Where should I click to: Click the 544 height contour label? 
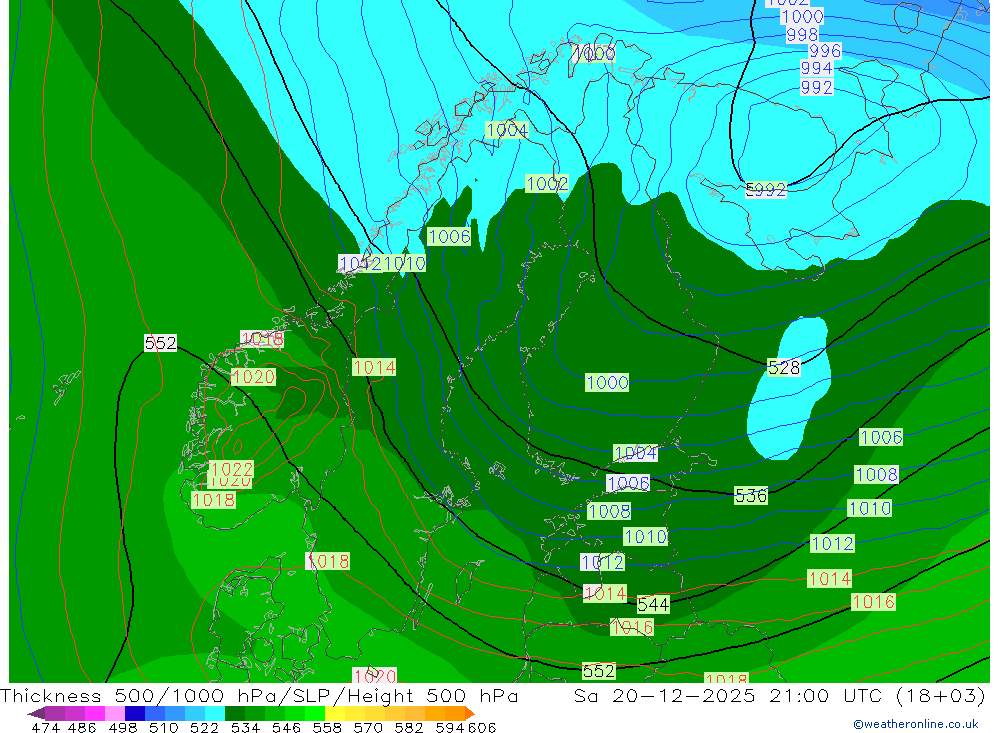pos(653,604)
